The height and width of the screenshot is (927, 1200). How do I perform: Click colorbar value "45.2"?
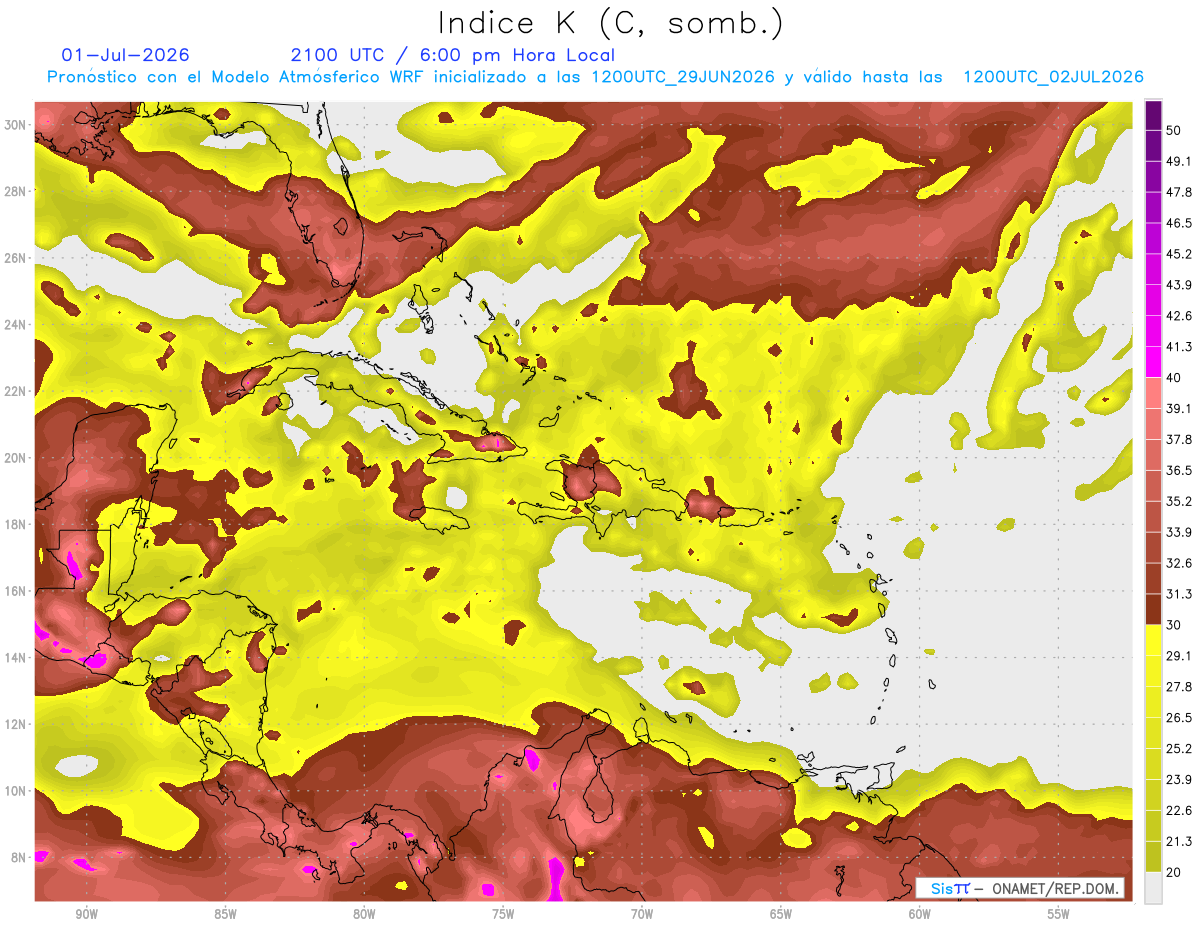coord(1179,254)
